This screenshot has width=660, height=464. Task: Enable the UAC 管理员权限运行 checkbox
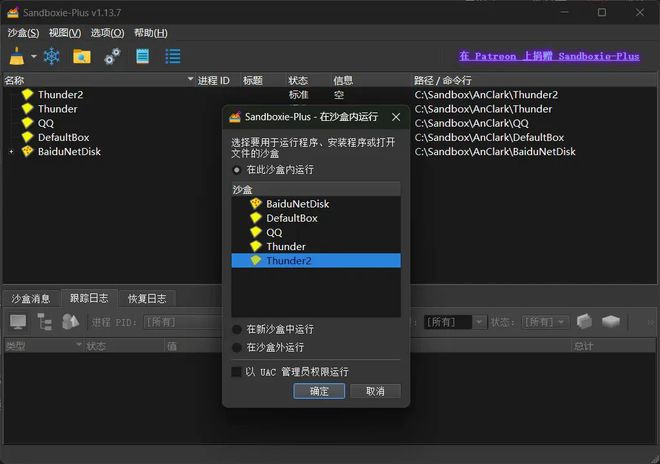(x=237, y=372)
